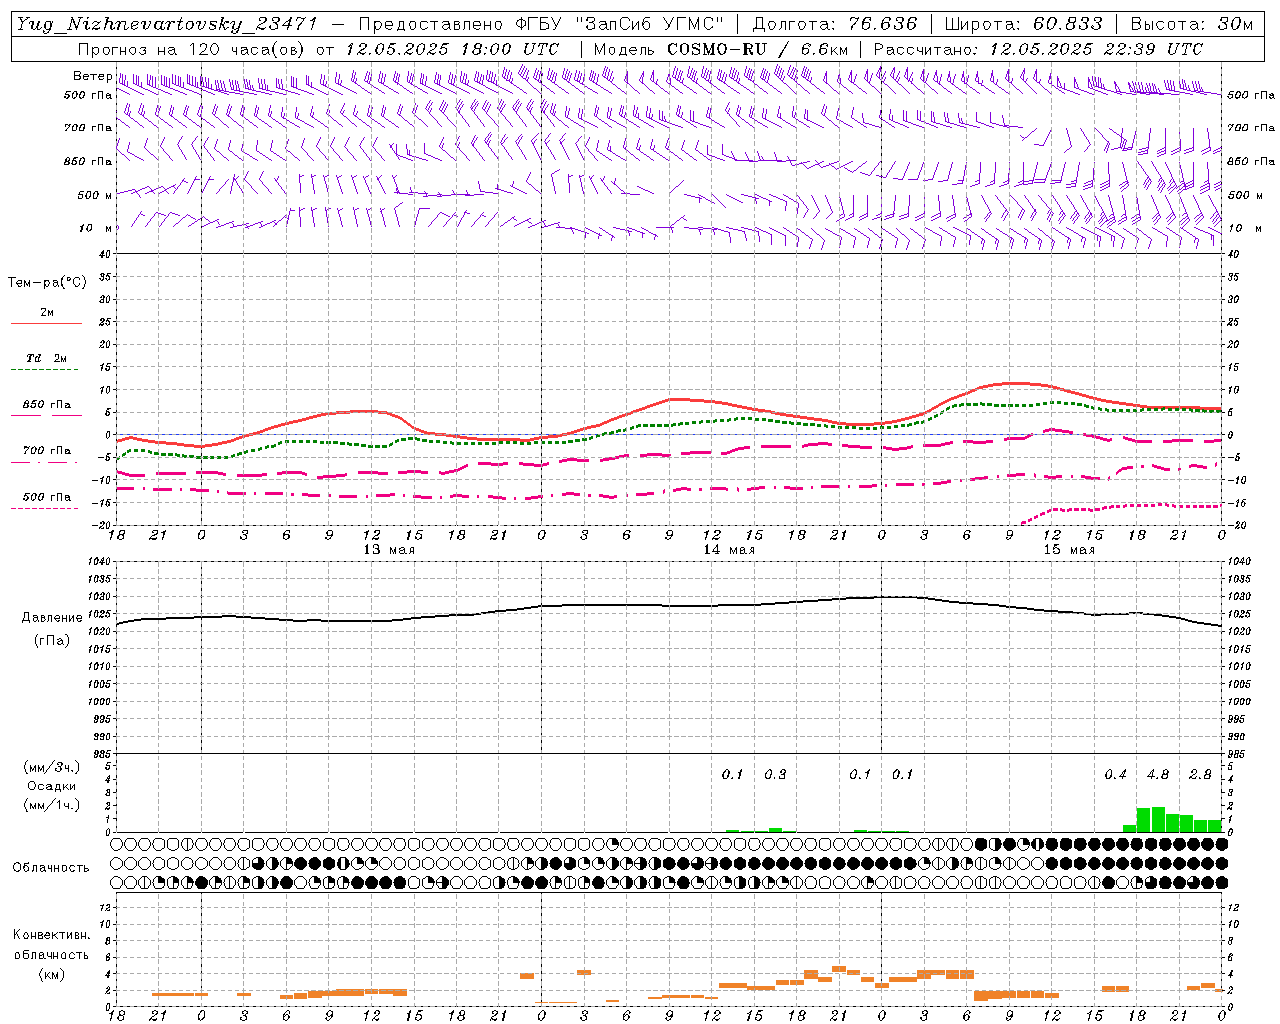This screenshot has width=1280, height=1024.
Task: Select forecast start time 12.05.2025 18:00 UTC
Action: pos(452,49)
